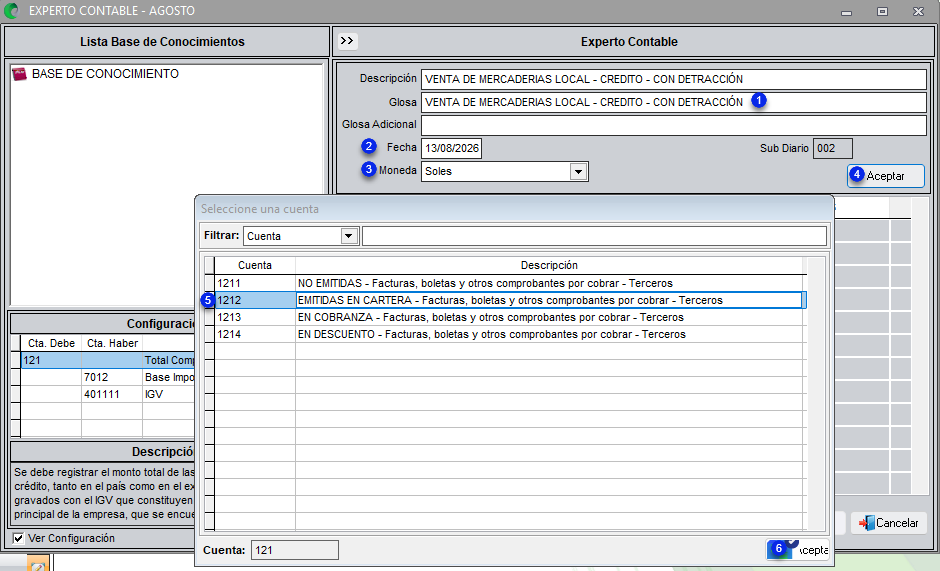Click the Total Comp cell in configuration table
Viewport: 940px width, 571px height.
[168, 360]
